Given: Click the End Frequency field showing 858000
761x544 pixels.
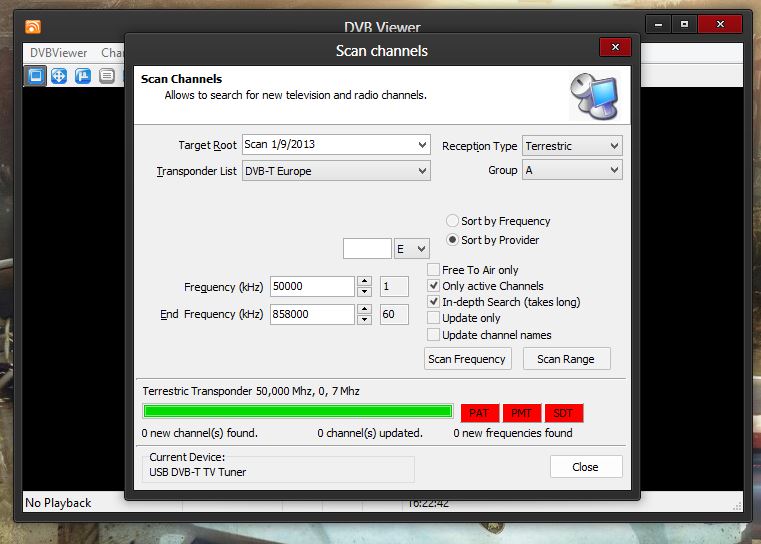Looking at the screenshot, I should [312, 314].
